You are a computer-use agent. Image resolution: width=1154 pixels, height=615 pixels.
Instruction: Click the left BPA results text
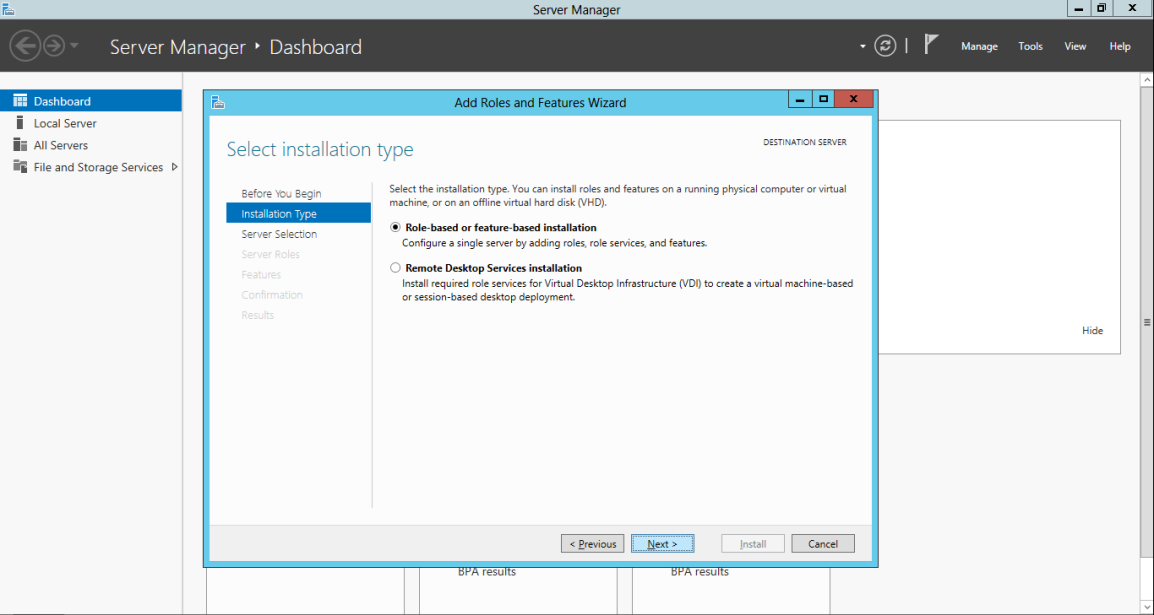click(x=486, y=572)
